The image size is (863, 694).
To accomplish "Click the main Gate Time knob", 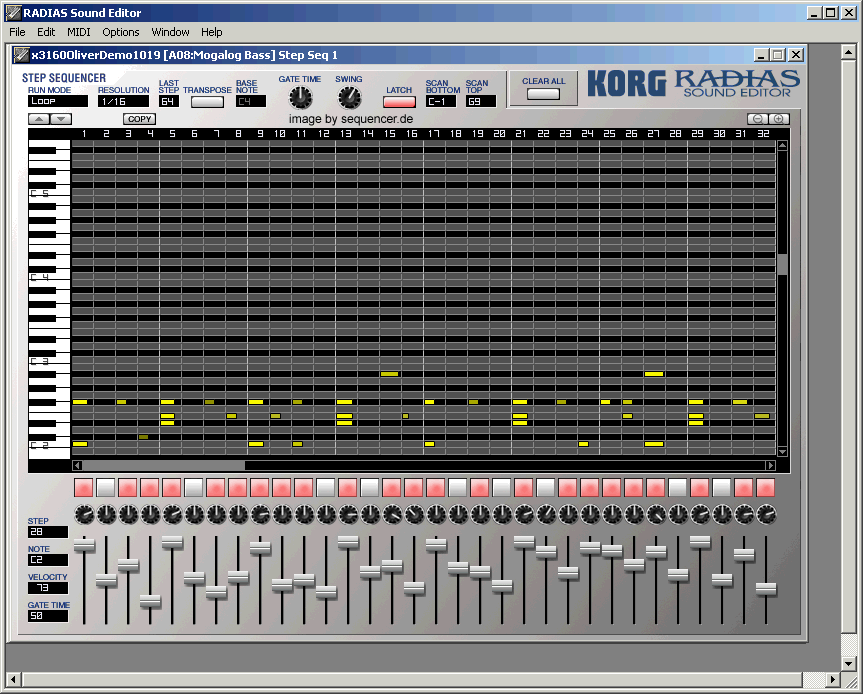I will [x=301, y=98].
